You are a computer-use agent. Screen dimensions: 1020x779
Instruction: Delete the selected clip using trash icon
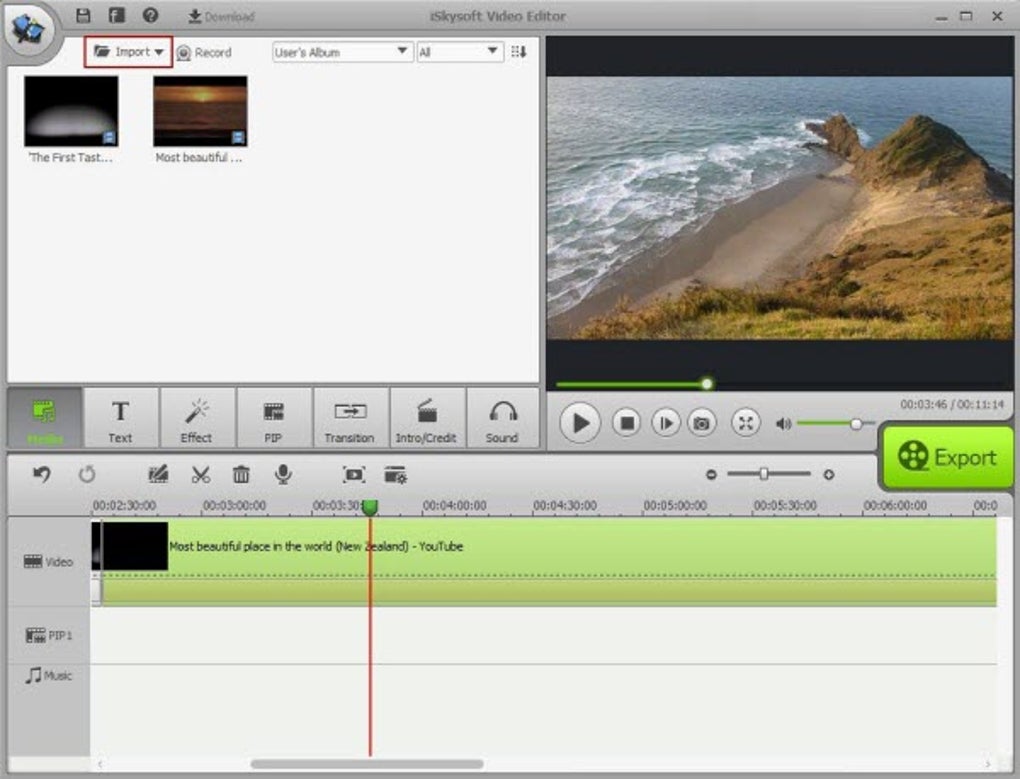coord(241,474)
